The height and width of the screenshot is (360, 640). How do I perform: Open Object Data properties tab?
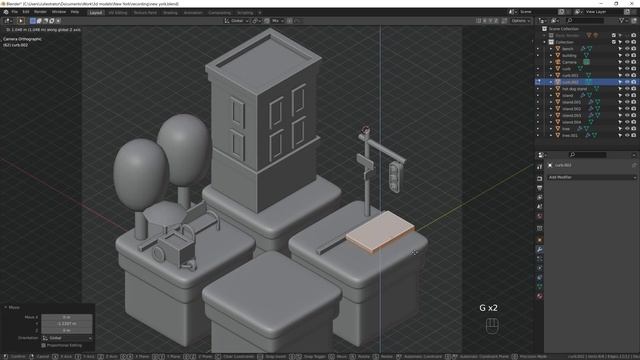(x=540, y=287)
